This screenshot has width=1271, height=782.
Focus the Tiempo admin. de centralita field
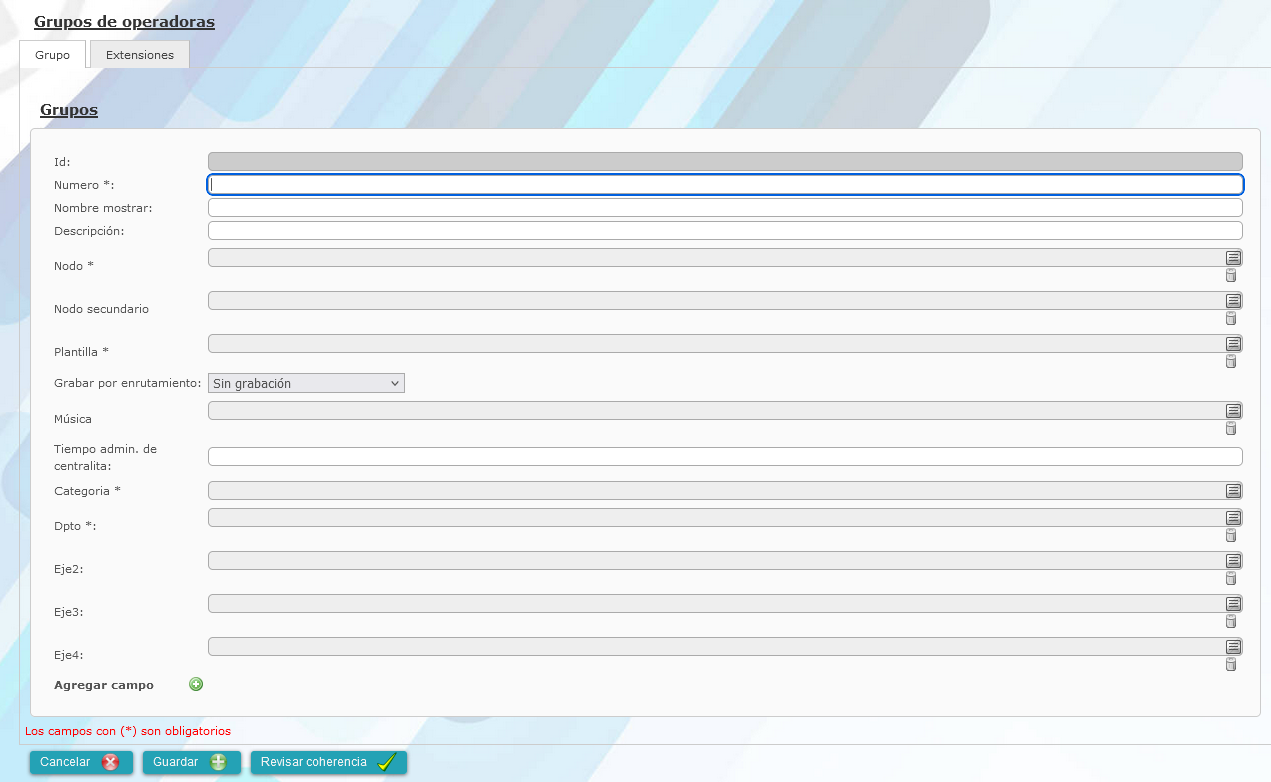pyautogui.click(x=725, y=457)
